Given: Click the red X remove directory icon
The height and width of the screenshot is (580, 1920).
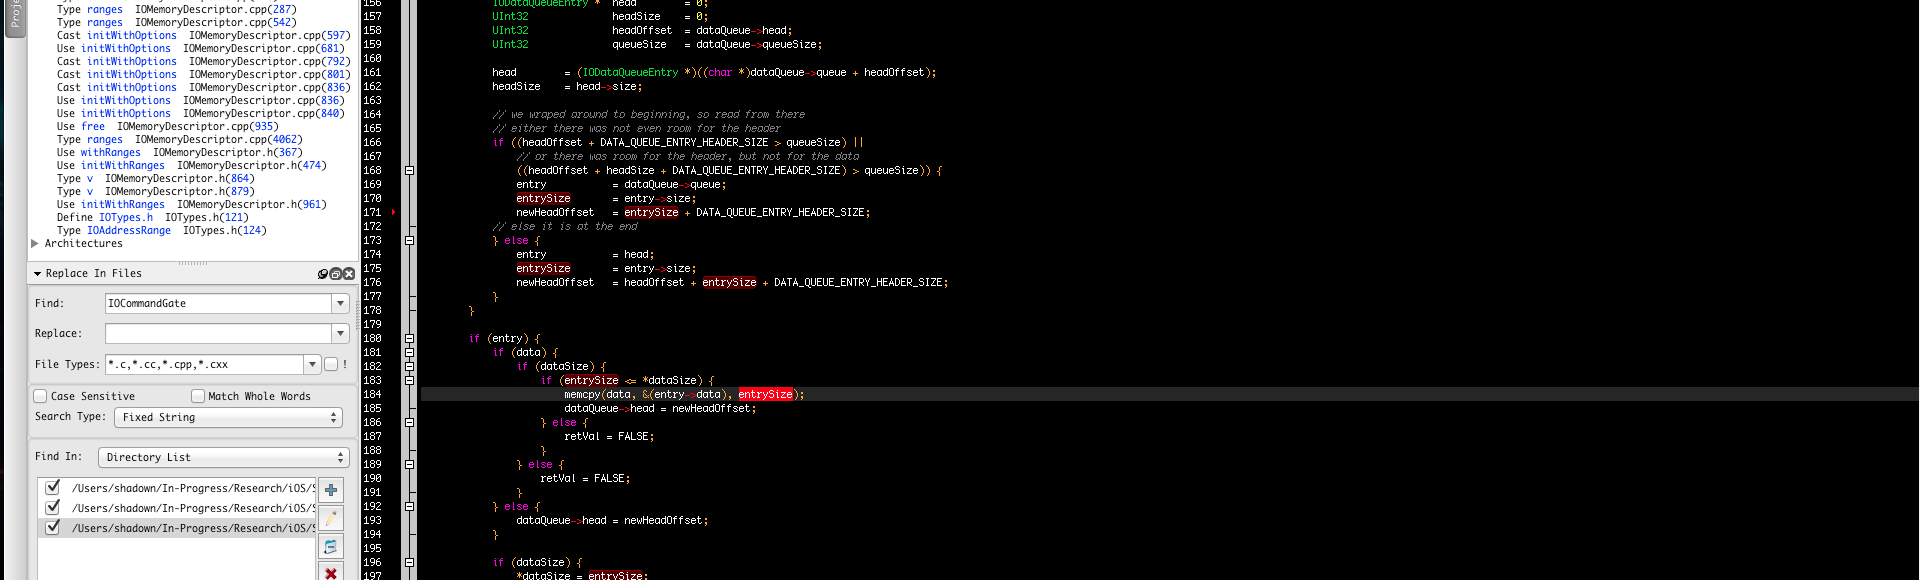Looking at the screenshot, I should pos(331,573).
